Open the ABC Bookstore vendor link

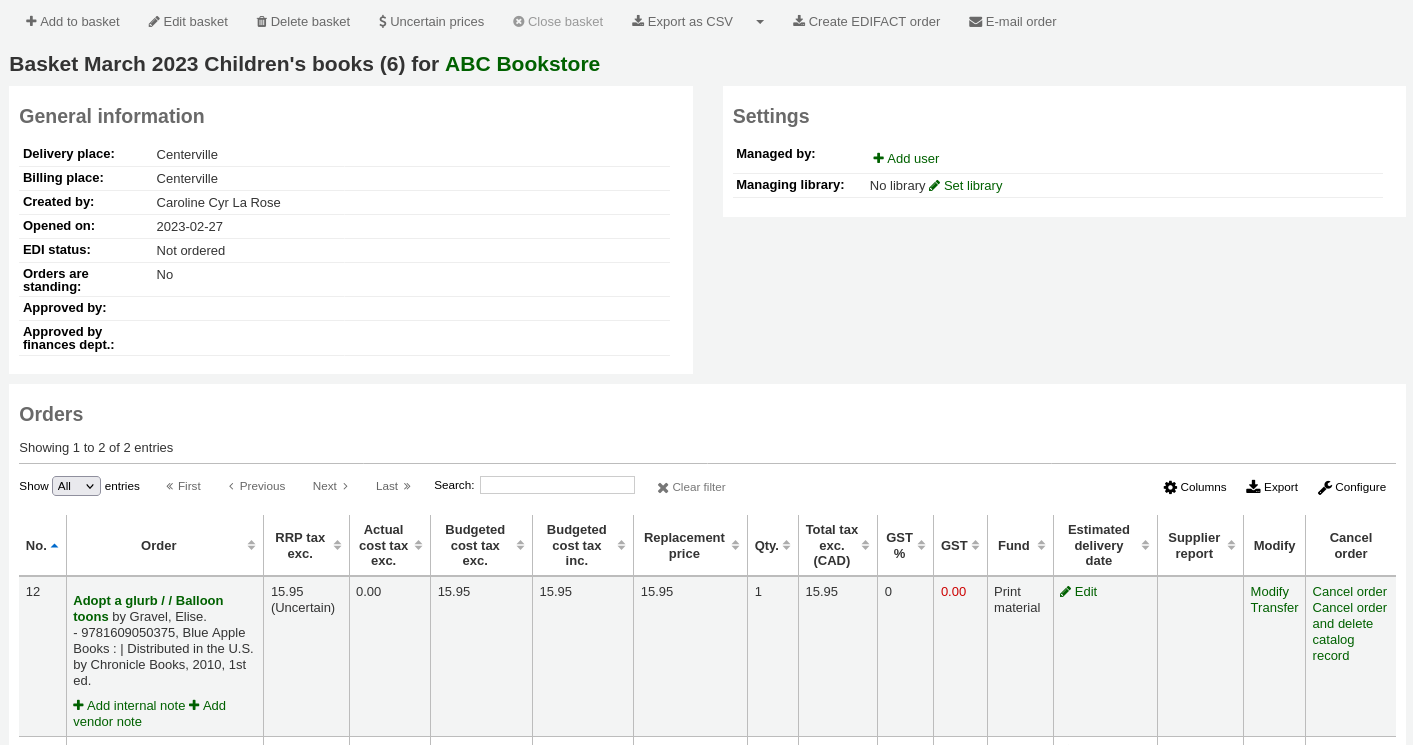(522, 64)
